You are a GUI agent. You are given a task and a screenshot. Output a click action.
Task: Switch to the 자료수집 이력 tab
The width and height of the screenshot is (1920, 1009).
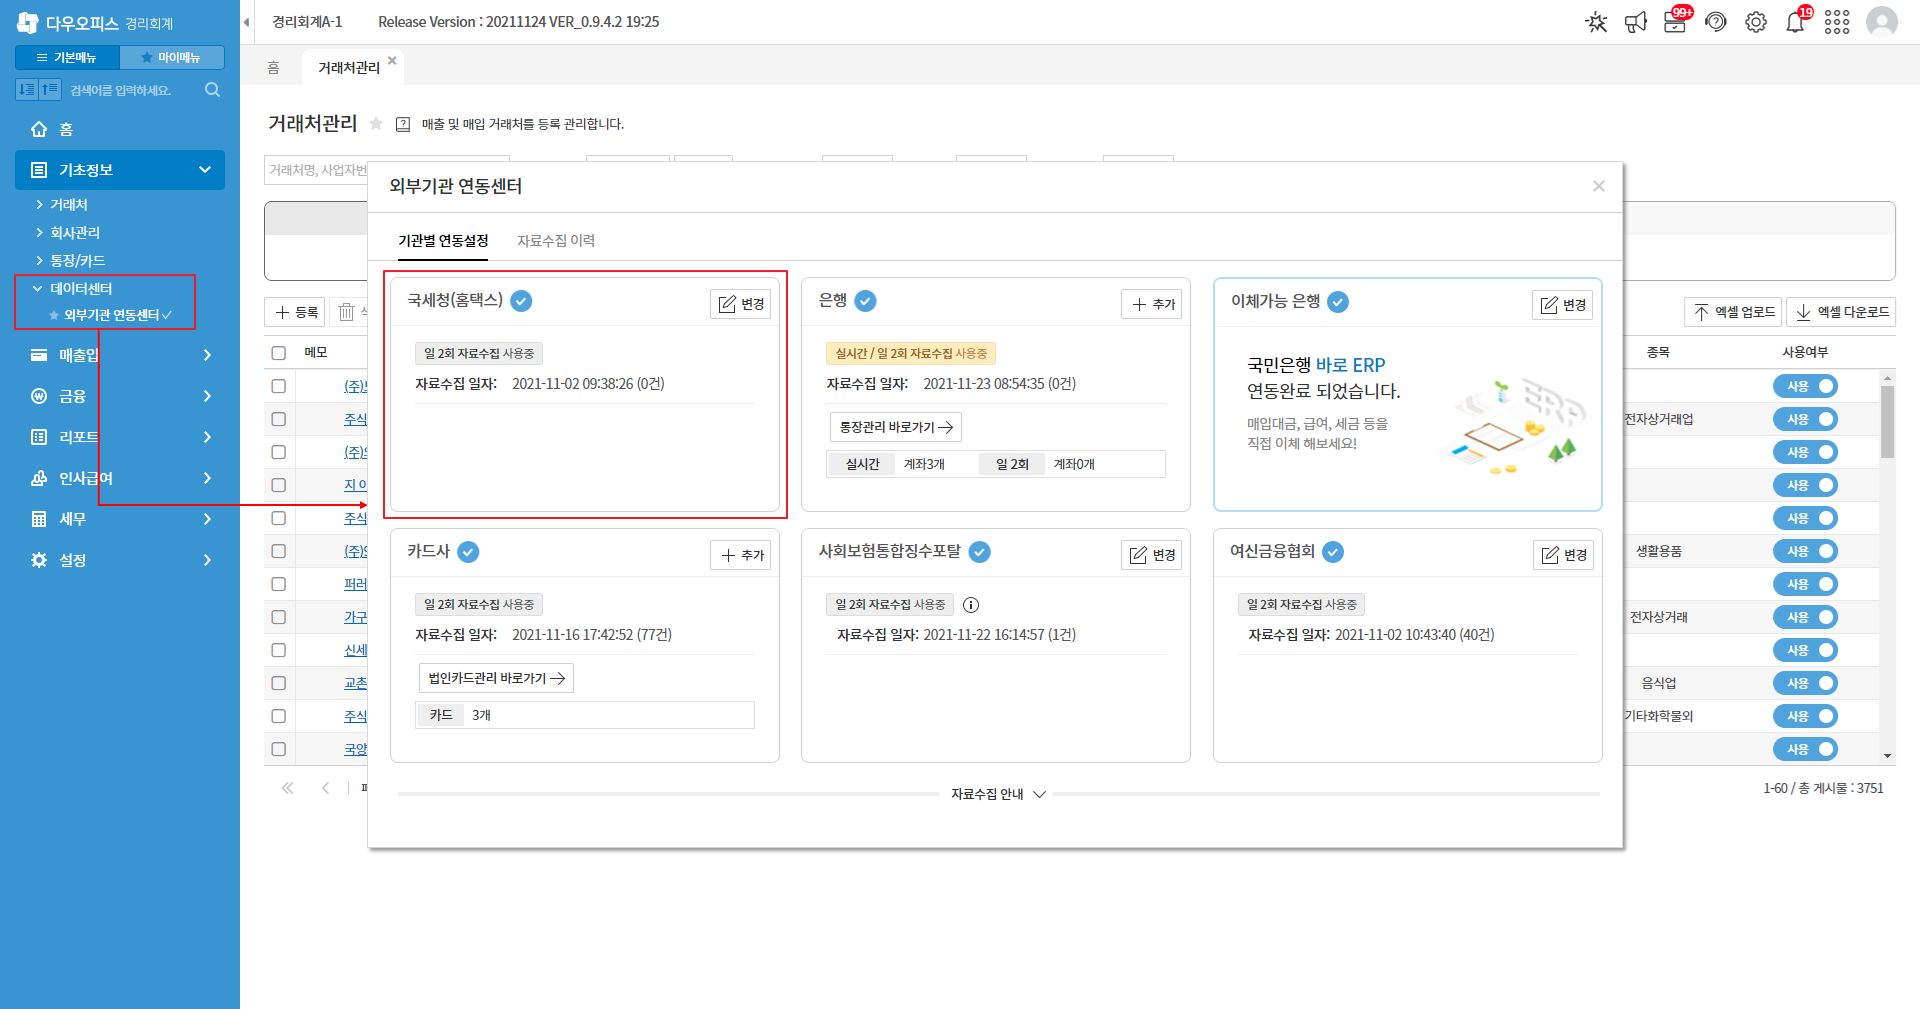(x=556, y=241)
